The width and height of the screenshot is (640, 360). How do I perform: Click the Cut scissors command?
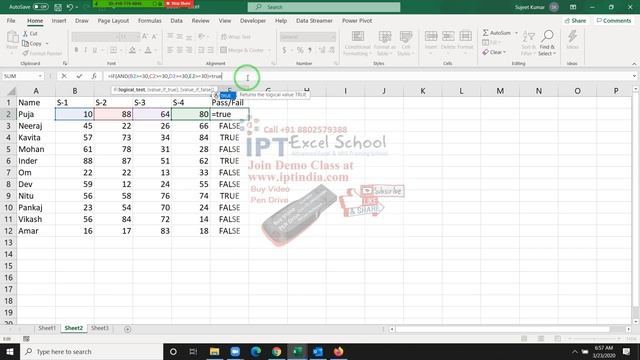point(30,33)
